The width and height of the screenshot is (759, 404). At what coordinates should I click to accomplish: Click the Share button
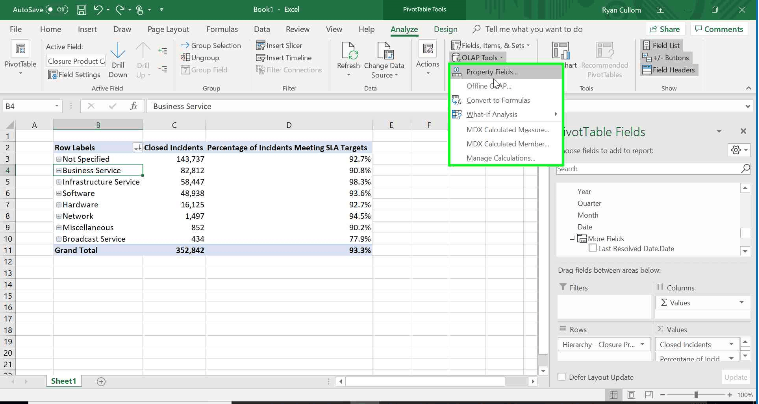pos(663,30)
